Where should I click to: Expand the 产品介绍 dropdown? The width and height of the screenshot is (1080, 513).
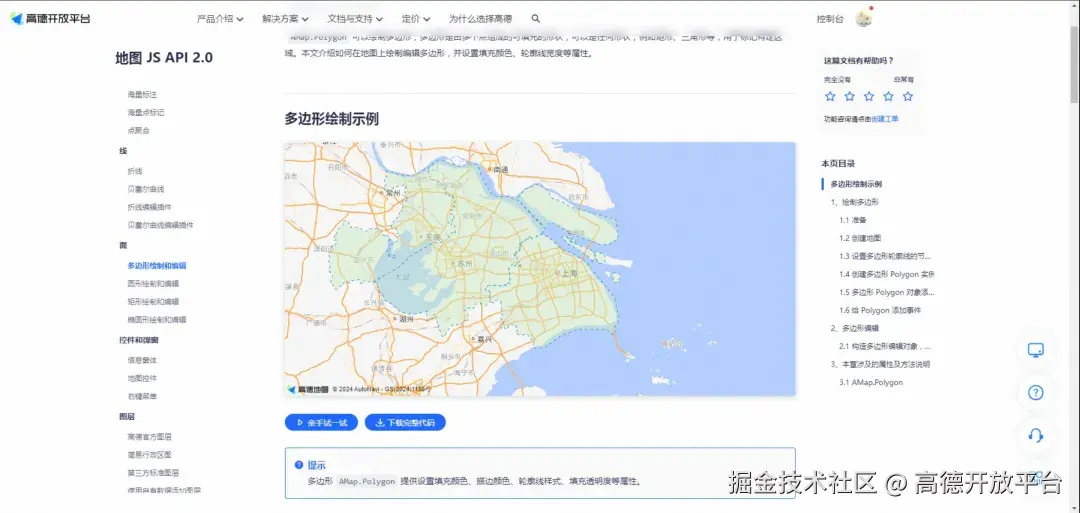point(220,19)
